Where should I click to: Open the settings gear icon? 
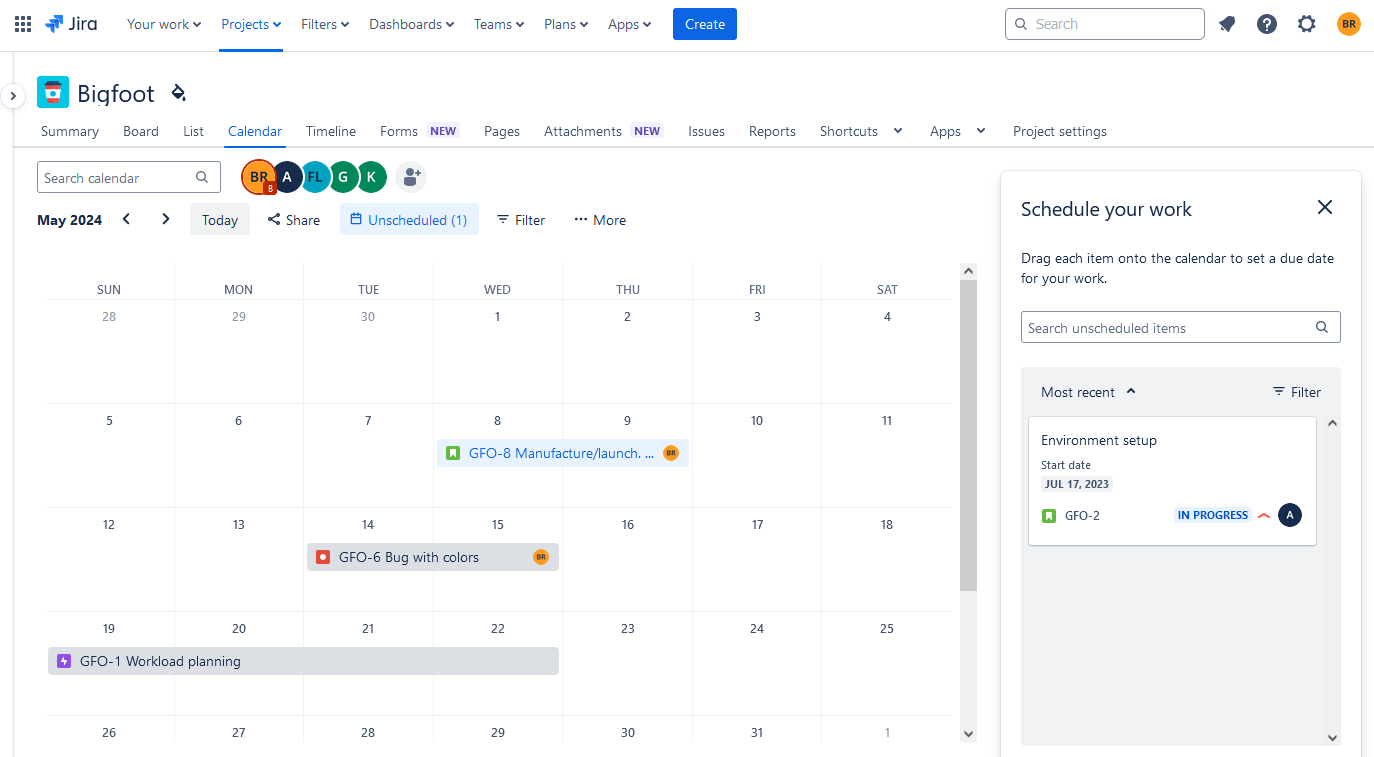1307,24
